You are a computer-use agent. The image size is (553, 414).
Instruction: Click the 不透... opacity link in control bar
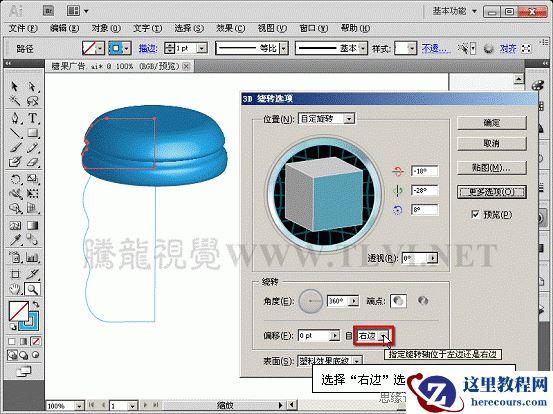[x=436, y=48]
